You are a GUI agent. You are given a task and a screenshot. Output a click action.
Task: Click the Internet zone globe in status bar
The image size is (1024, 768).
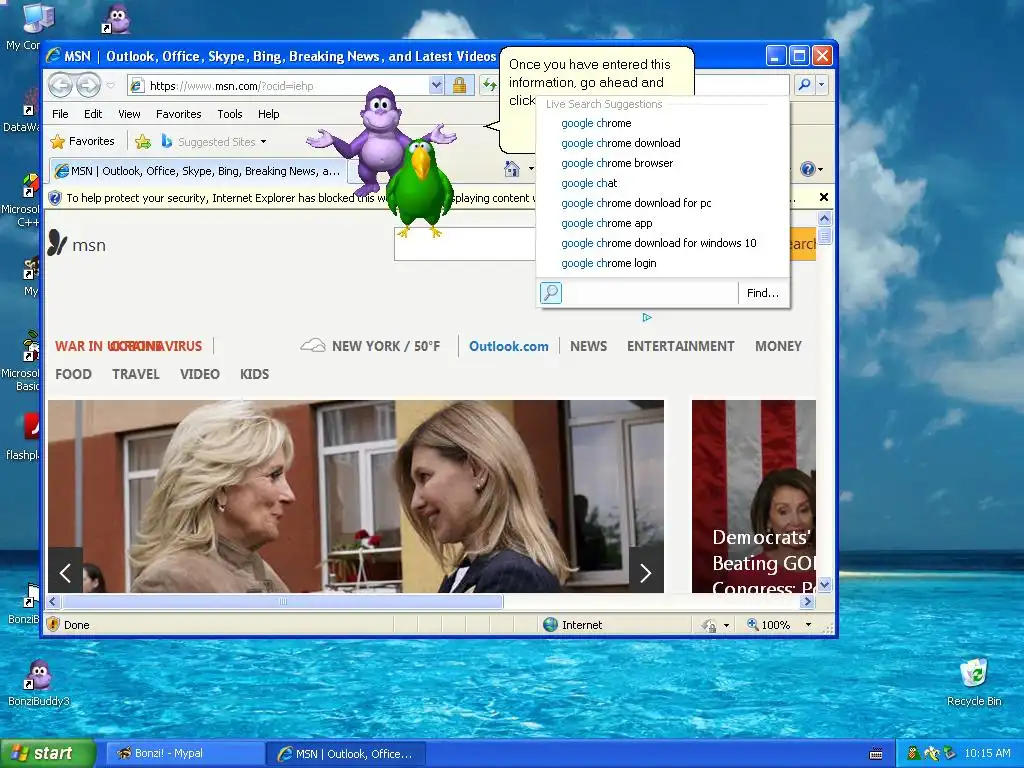coord(551,625)
